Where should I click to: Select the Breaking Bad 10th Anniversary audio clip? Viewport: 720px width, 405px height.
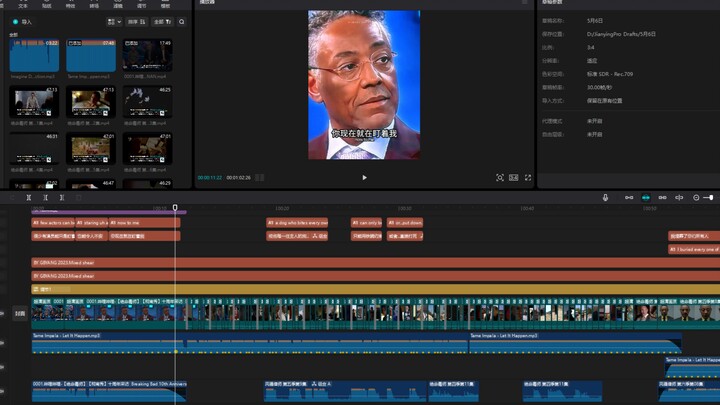coord(109,391)
